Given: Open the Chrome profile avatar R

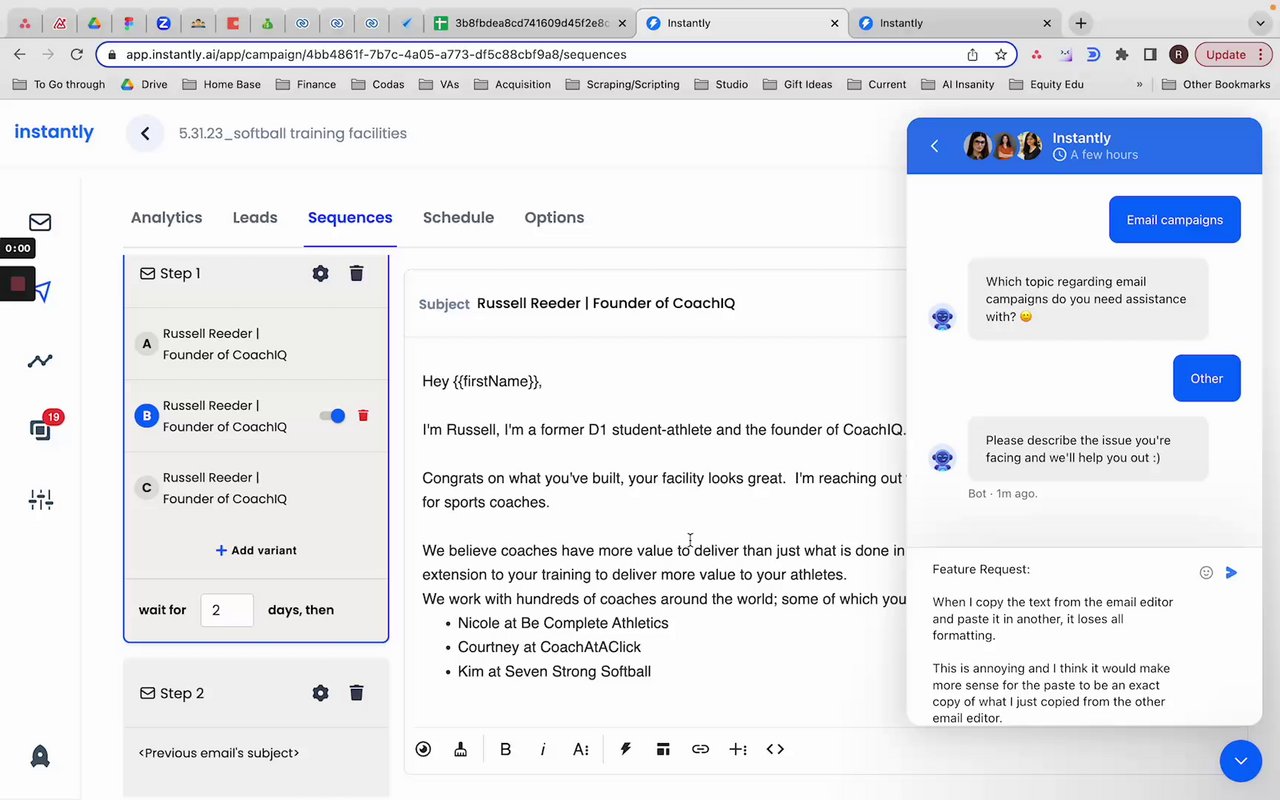Looking at the screenshot, I should click(x=1179, y=54).
